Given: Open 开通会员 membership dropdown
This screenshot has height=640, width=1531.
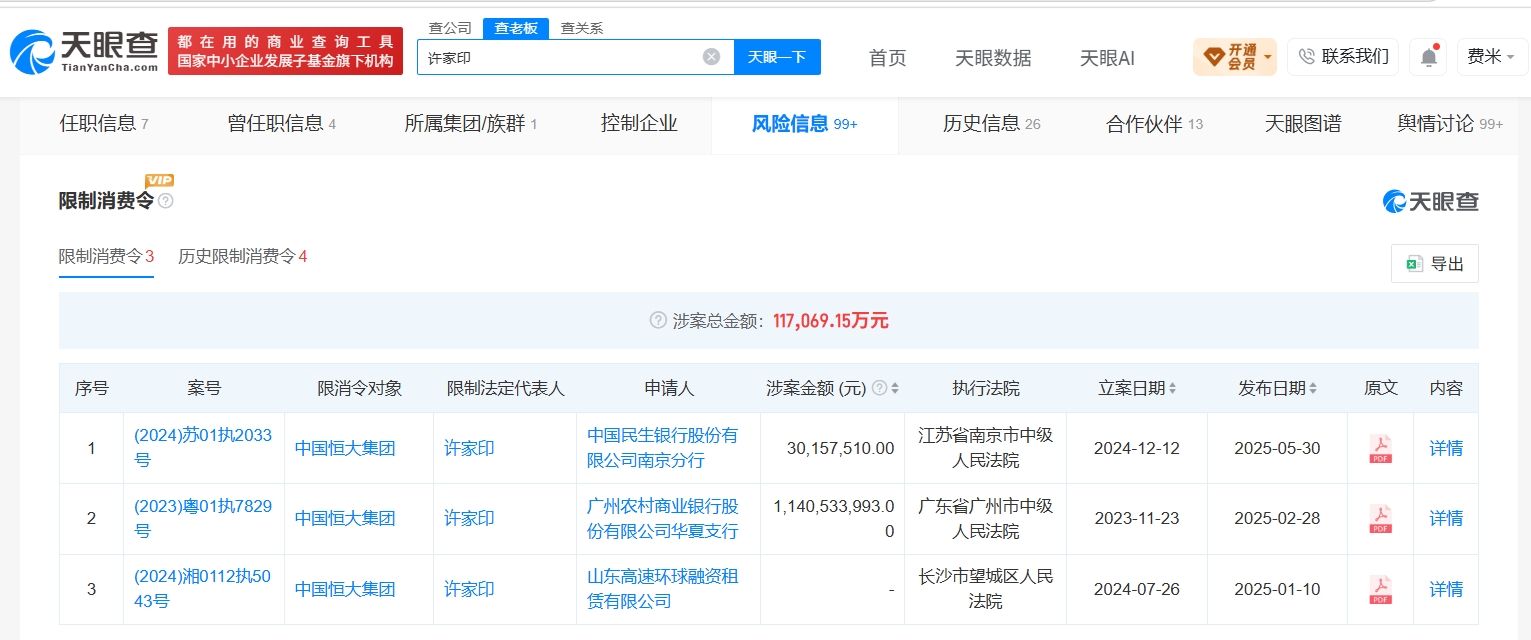Looking at the screenshot, I should click(1234, 57).
